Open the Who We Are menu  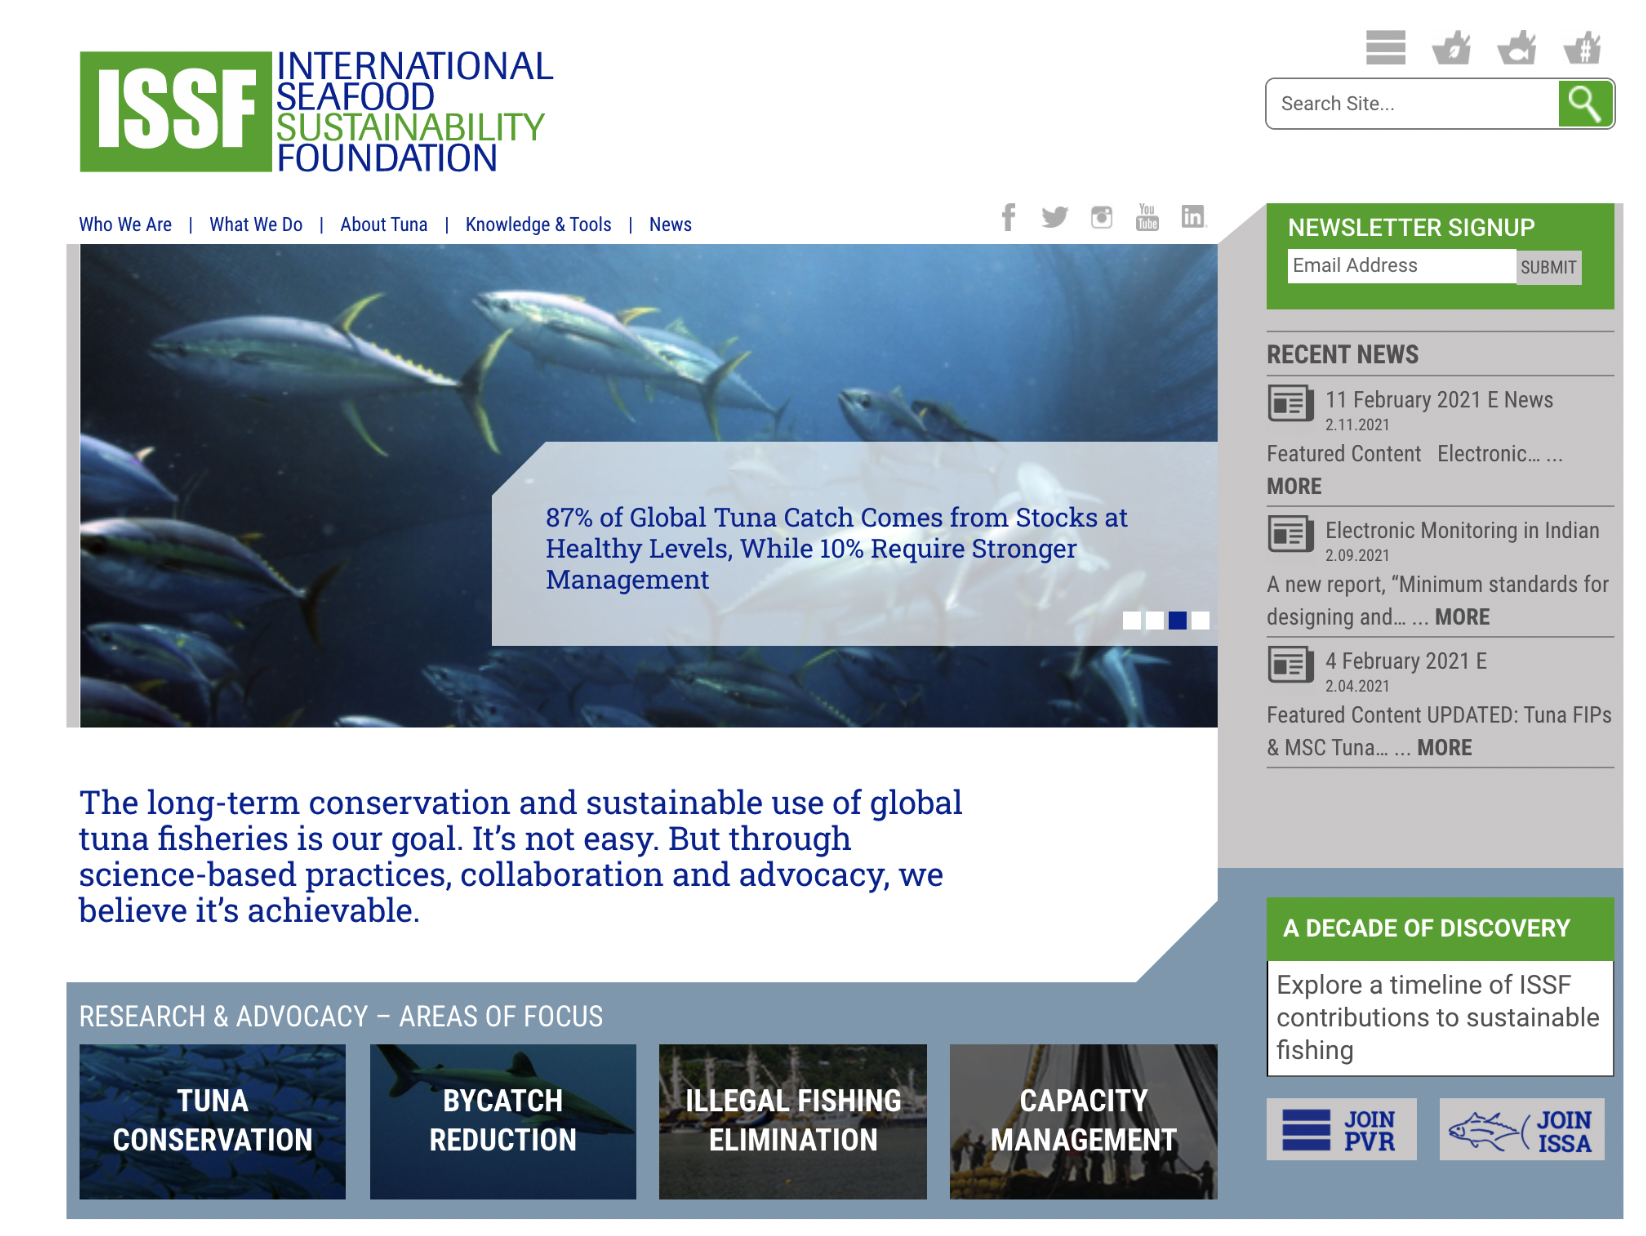click(x=125, y=225)
